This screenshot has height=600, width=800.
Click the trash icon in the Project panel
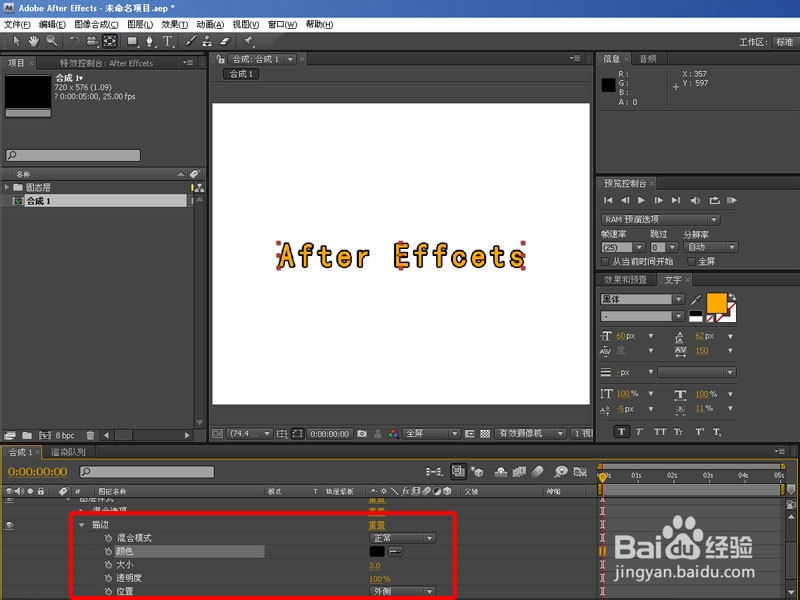pos(90,435)
